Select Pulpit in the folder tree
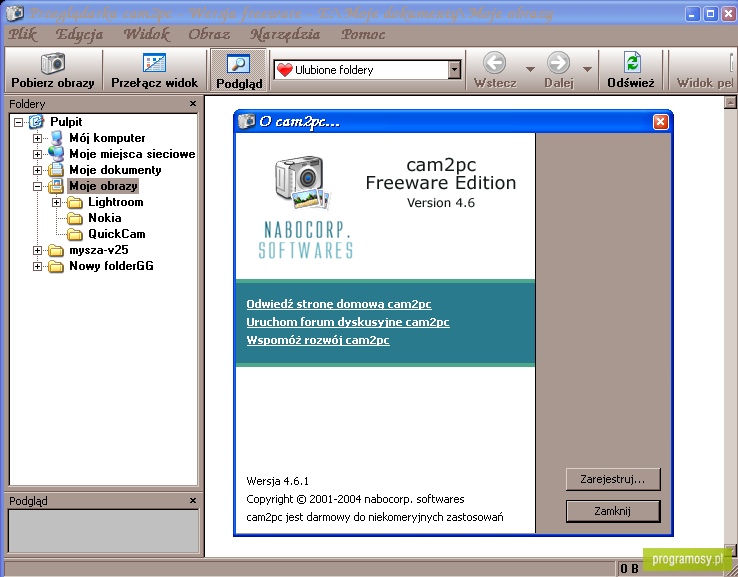Image resolution: width=738 pixels, height=577 pixels. tap(66, 122)
